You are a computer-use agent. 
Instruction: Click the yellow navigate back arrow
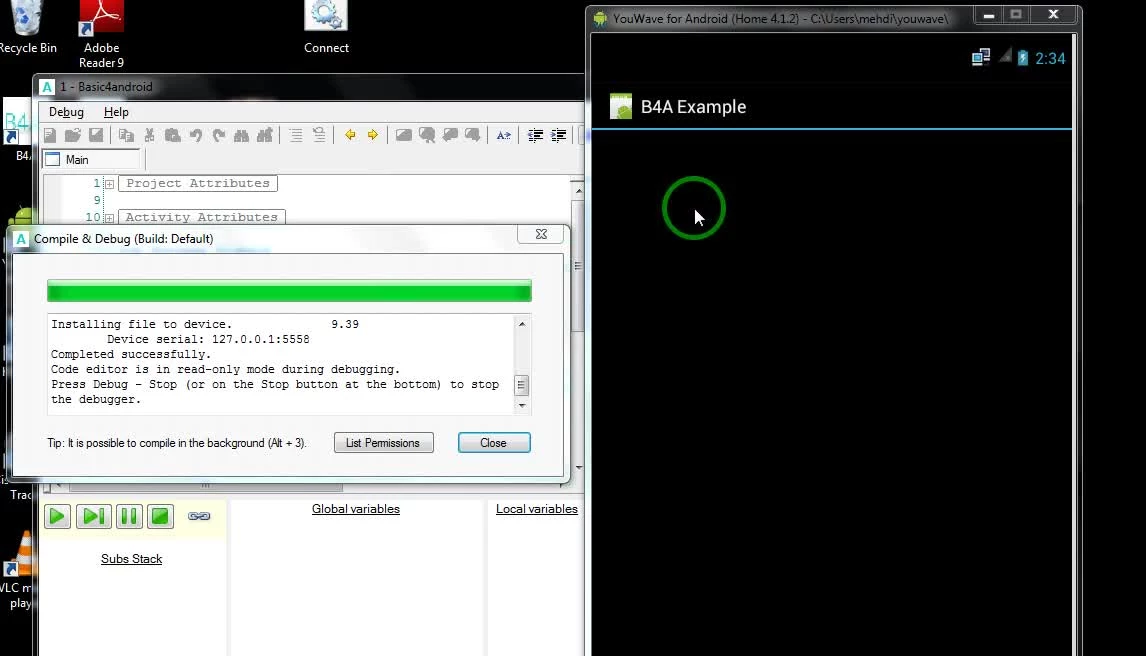[350, 135]
